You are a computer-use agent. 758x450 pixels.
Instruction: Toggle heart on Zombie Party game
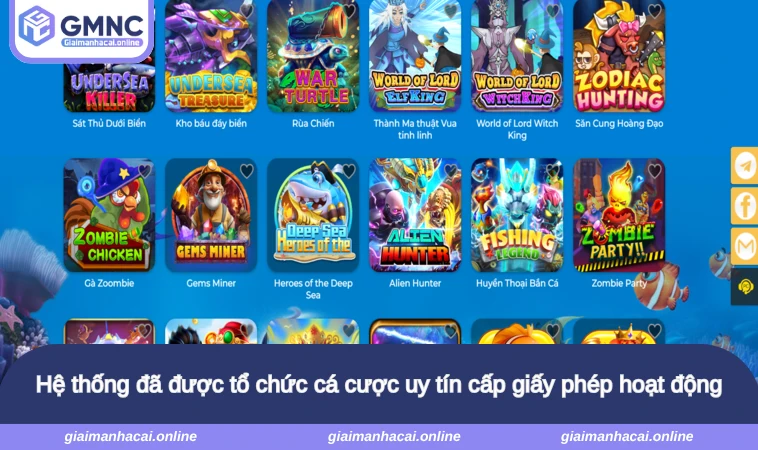click(655, 171)
